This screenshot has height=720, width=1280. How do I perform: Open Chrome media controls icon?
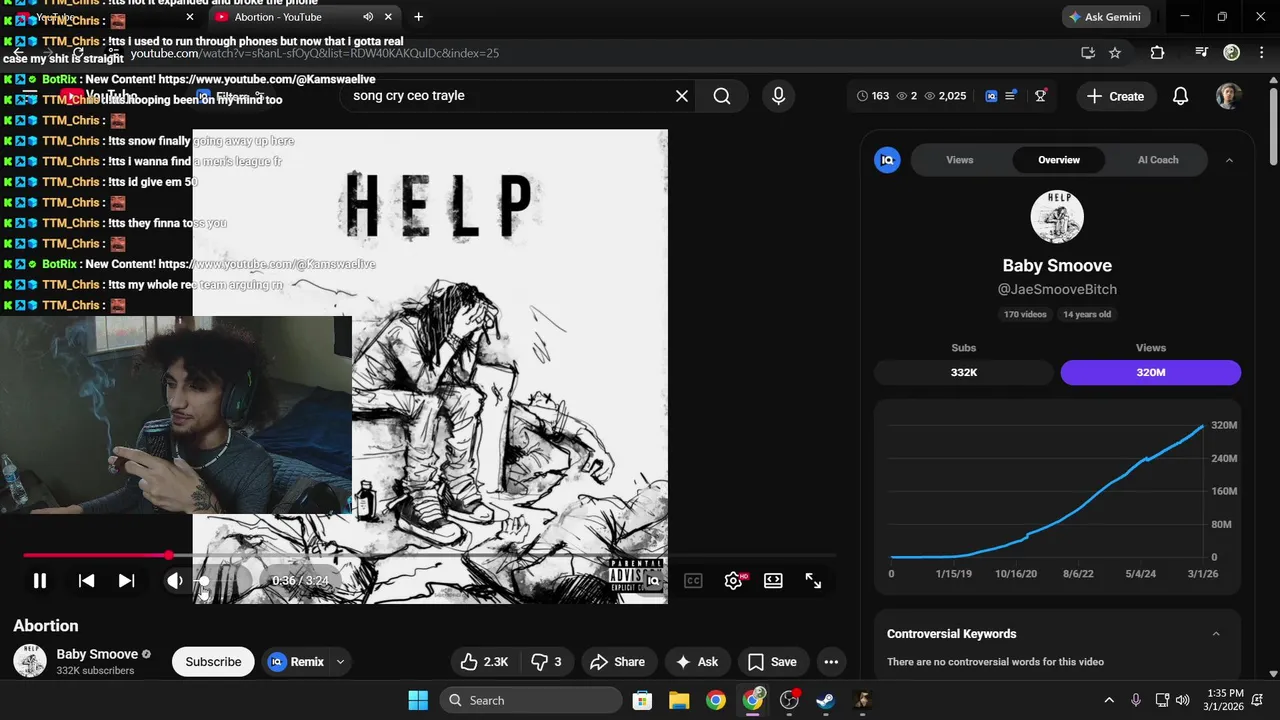(x=1202, y=53)
